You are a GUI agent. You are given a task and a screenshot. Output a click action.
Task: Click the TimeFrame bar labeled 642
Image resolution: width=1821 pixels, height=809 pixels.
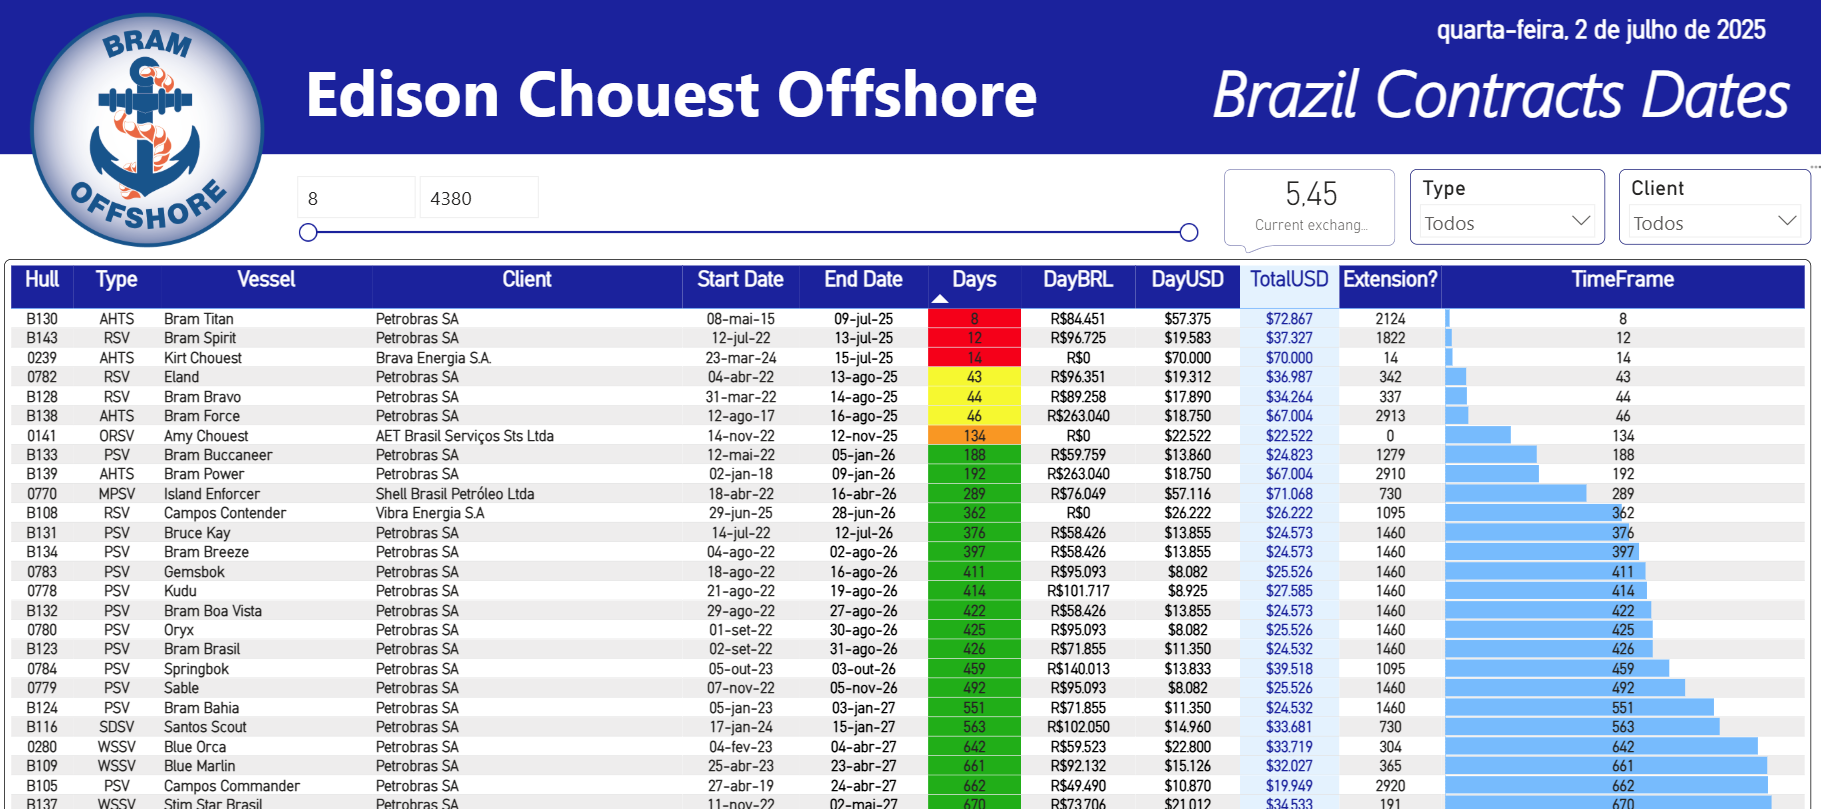point(1602,747)
